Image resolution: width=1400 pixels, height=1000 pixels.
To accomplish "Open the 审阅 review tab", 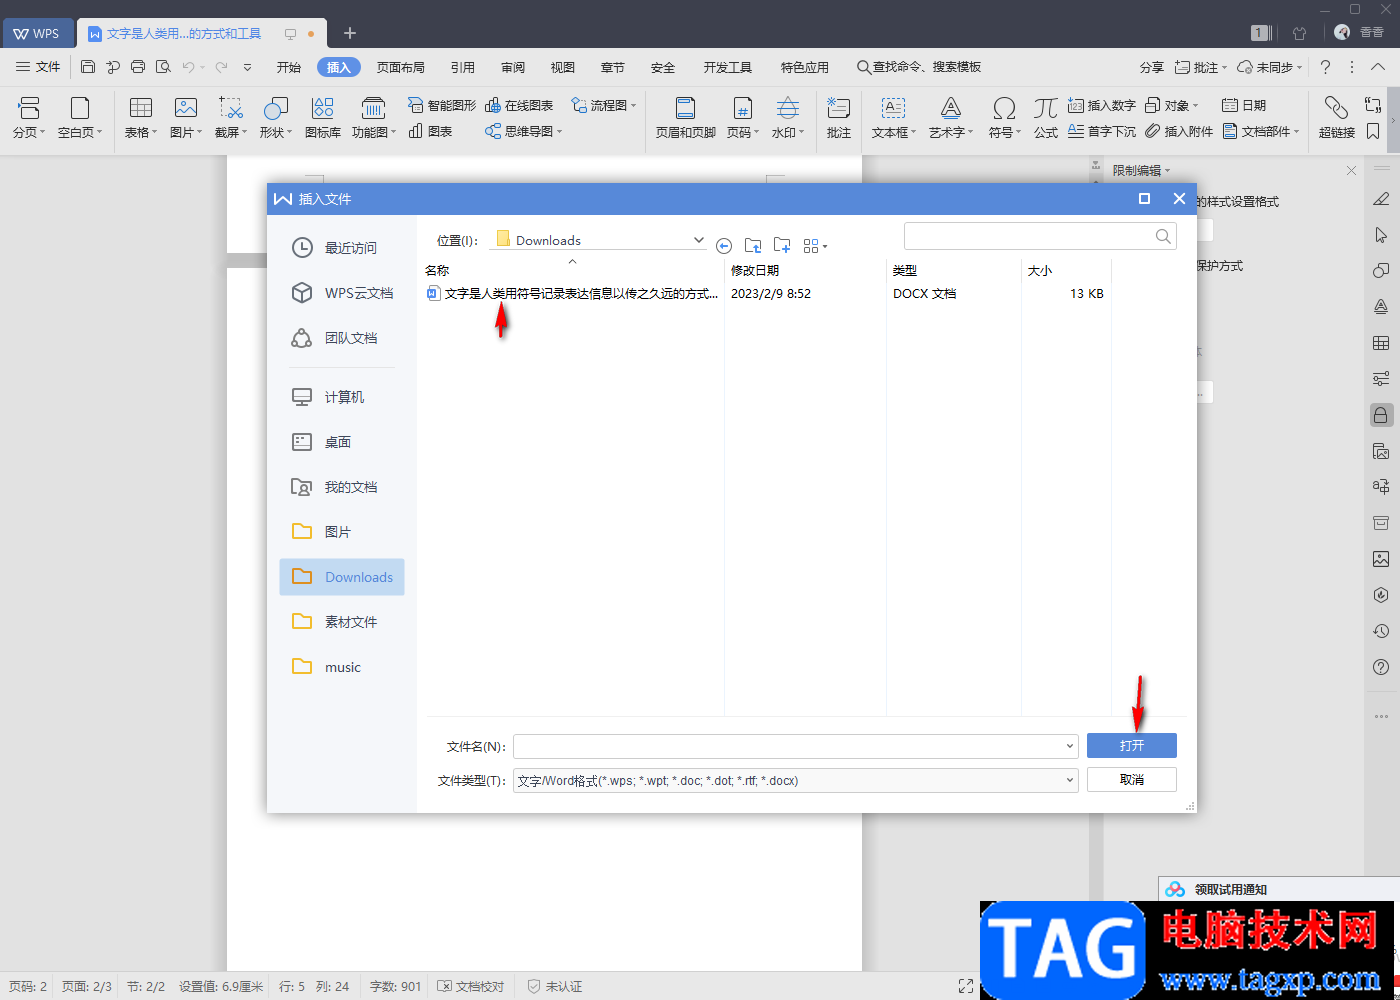I will (513, 67).
